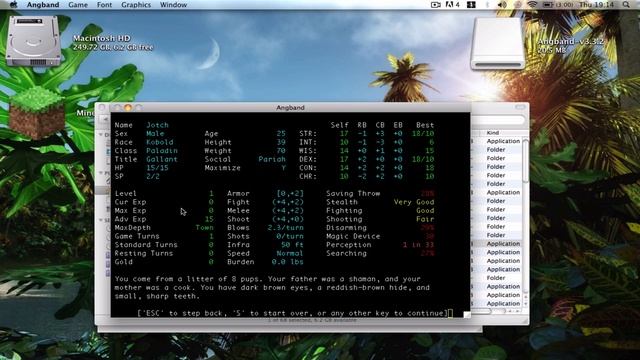Click the Best column header
640x360 pixels.
[425, 125]
